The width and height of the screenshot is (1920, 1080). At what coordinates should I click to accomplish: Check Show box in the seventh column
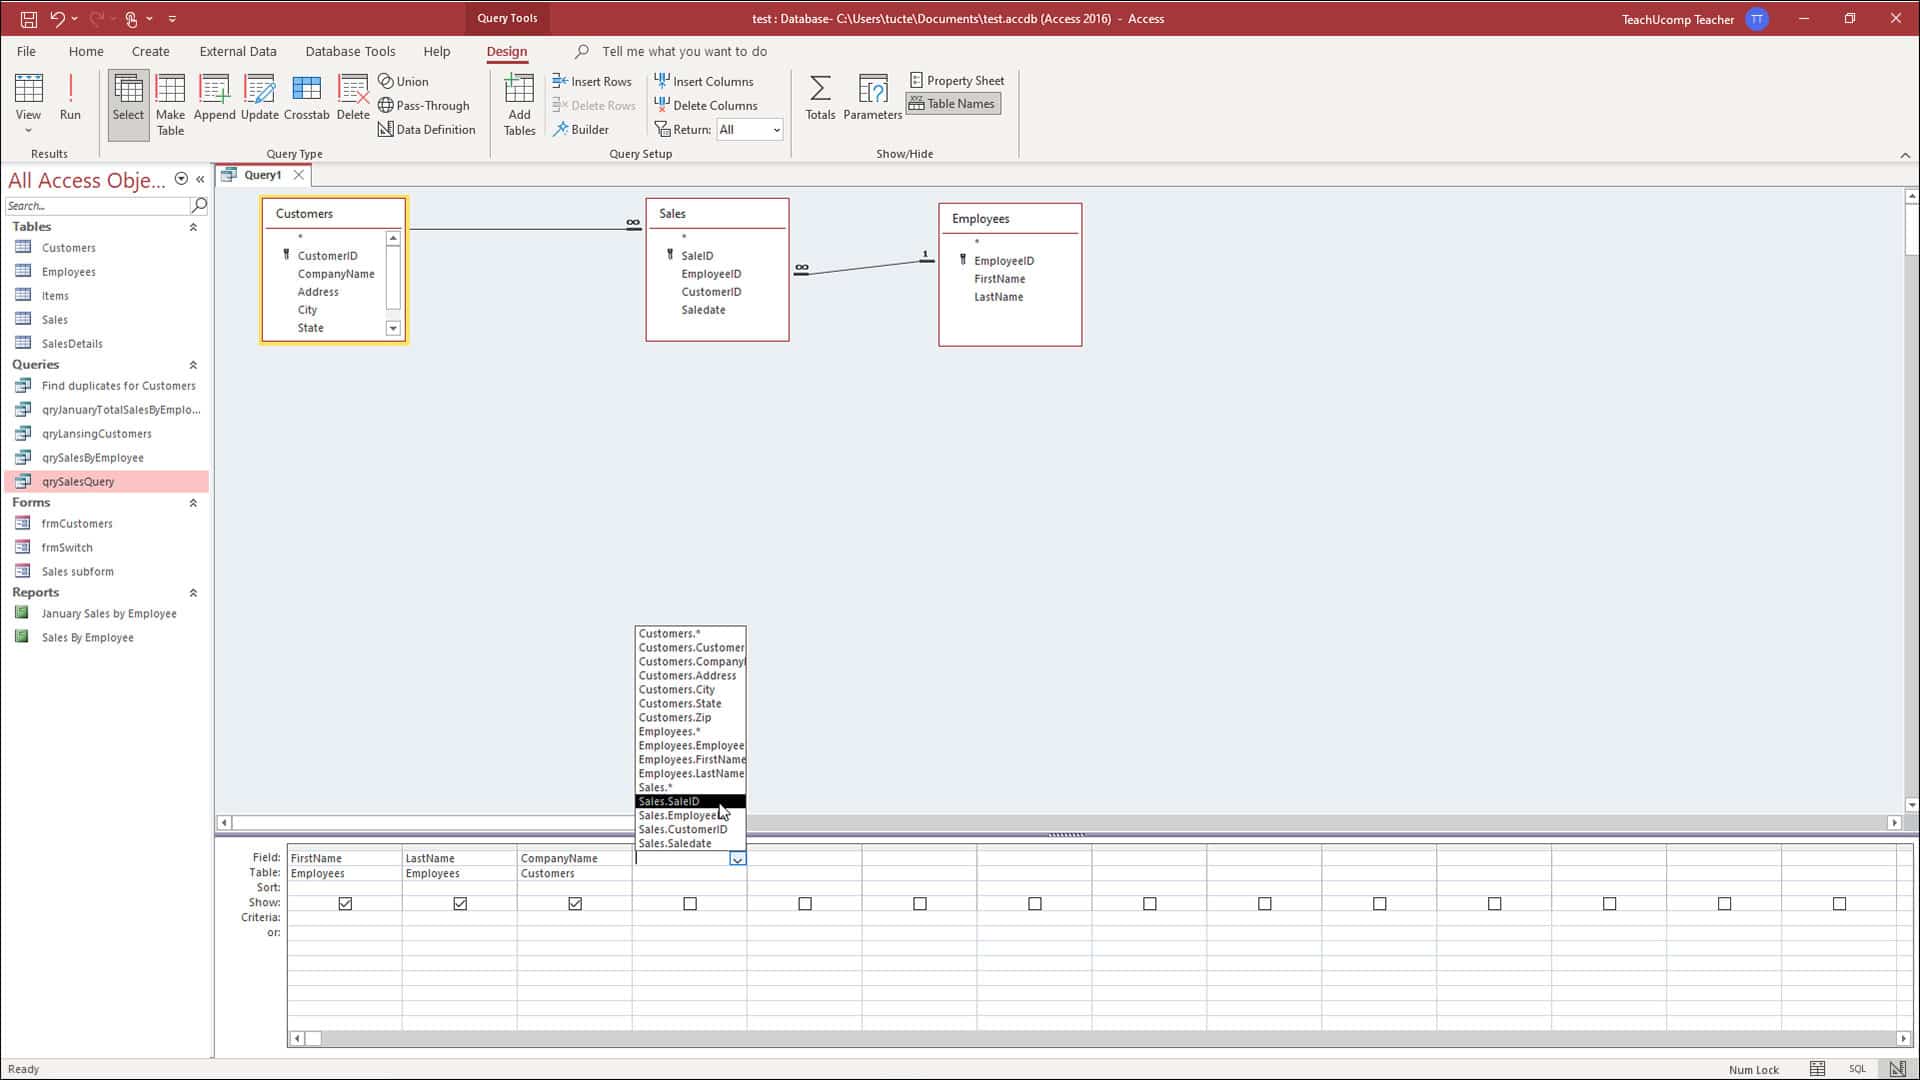[x=1035, y=903]
